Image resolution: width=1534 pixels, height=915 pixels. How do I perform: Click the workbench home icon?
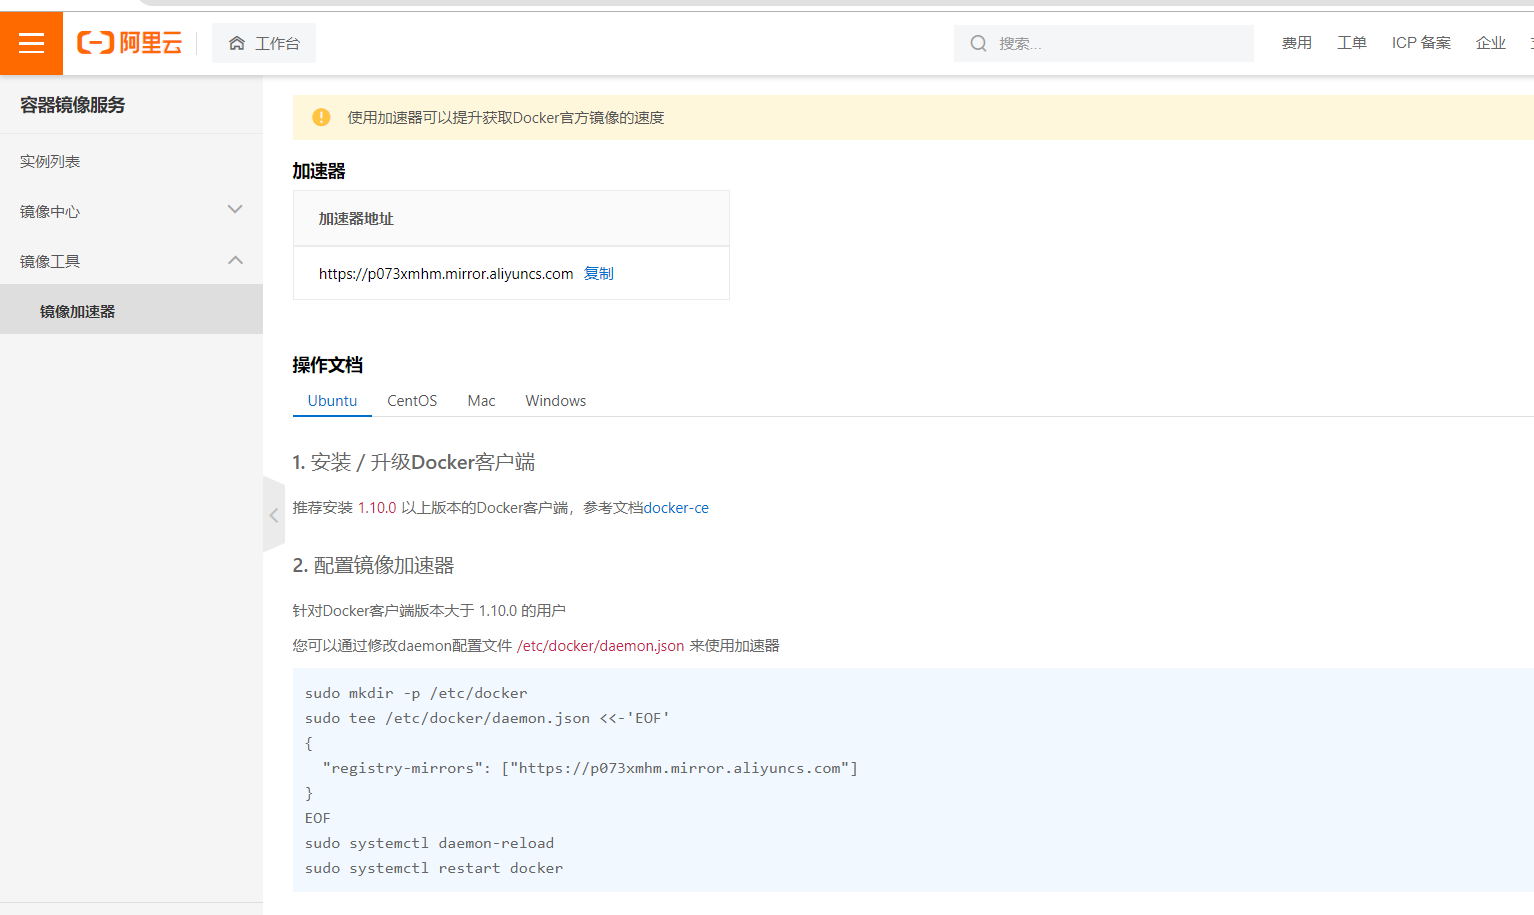tap(237, 43)
